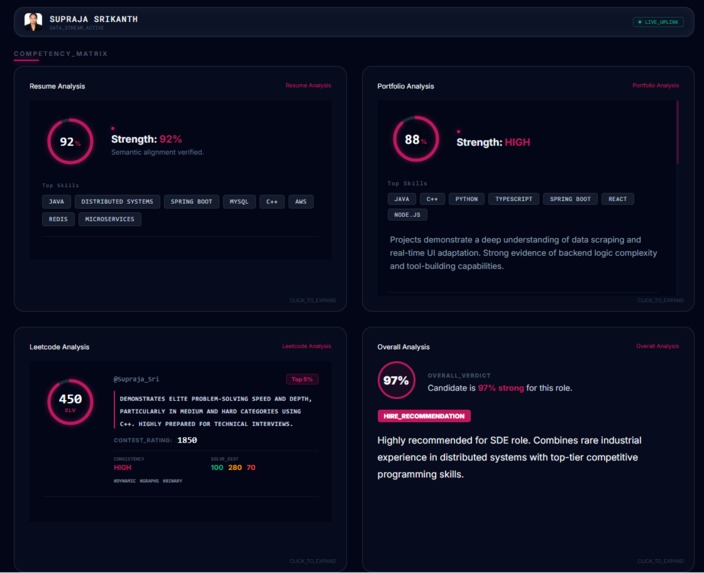Click the Leetcode Analysis card title

tap(59, 347)
